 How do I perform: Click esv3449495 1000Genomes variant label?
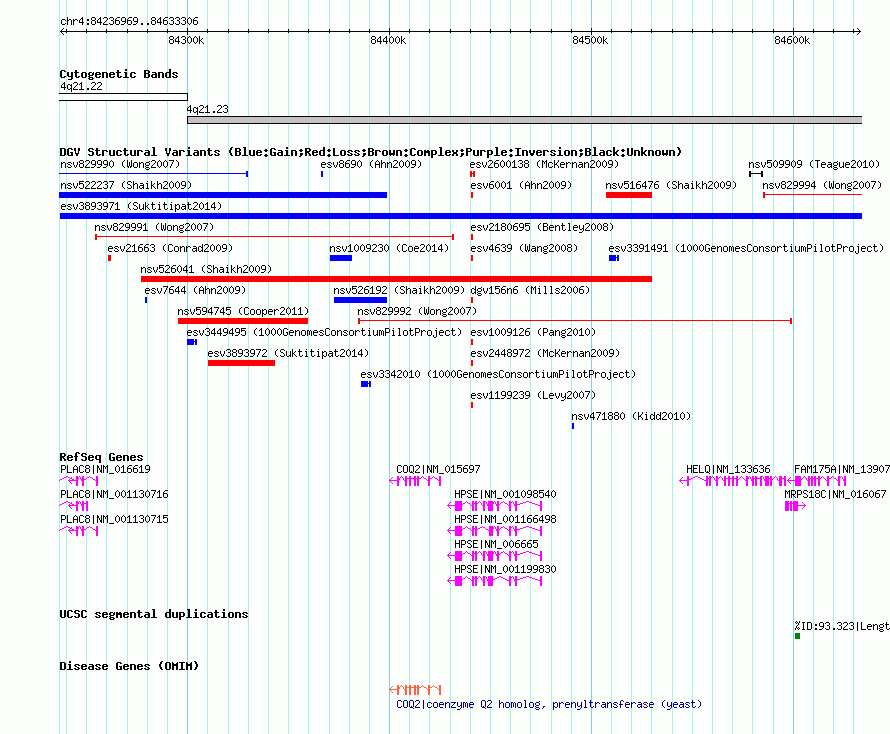pos(324,332)
